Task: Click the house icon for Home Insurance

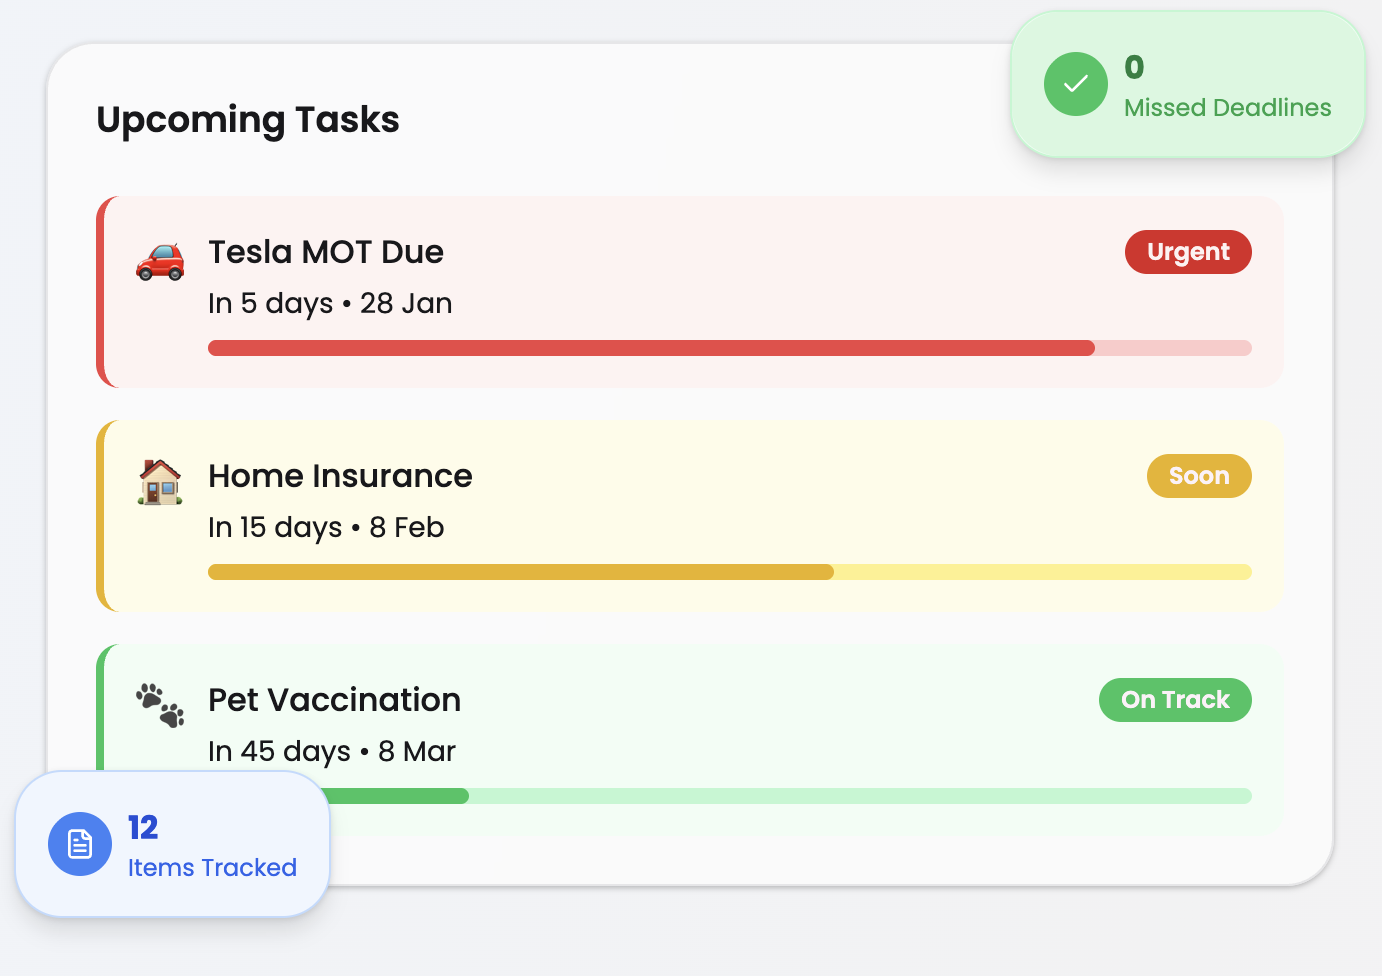Action: 160,482
